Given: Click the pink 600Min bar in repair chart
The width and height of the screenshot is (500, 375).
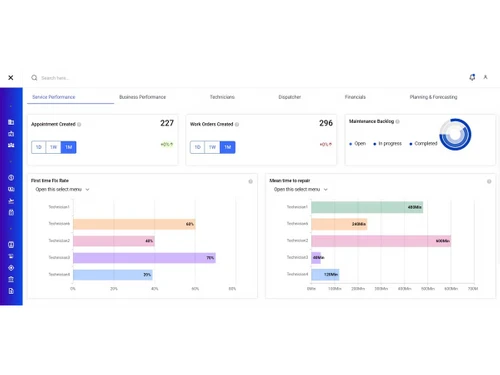Looking at the screenshot, I should 381,241.
